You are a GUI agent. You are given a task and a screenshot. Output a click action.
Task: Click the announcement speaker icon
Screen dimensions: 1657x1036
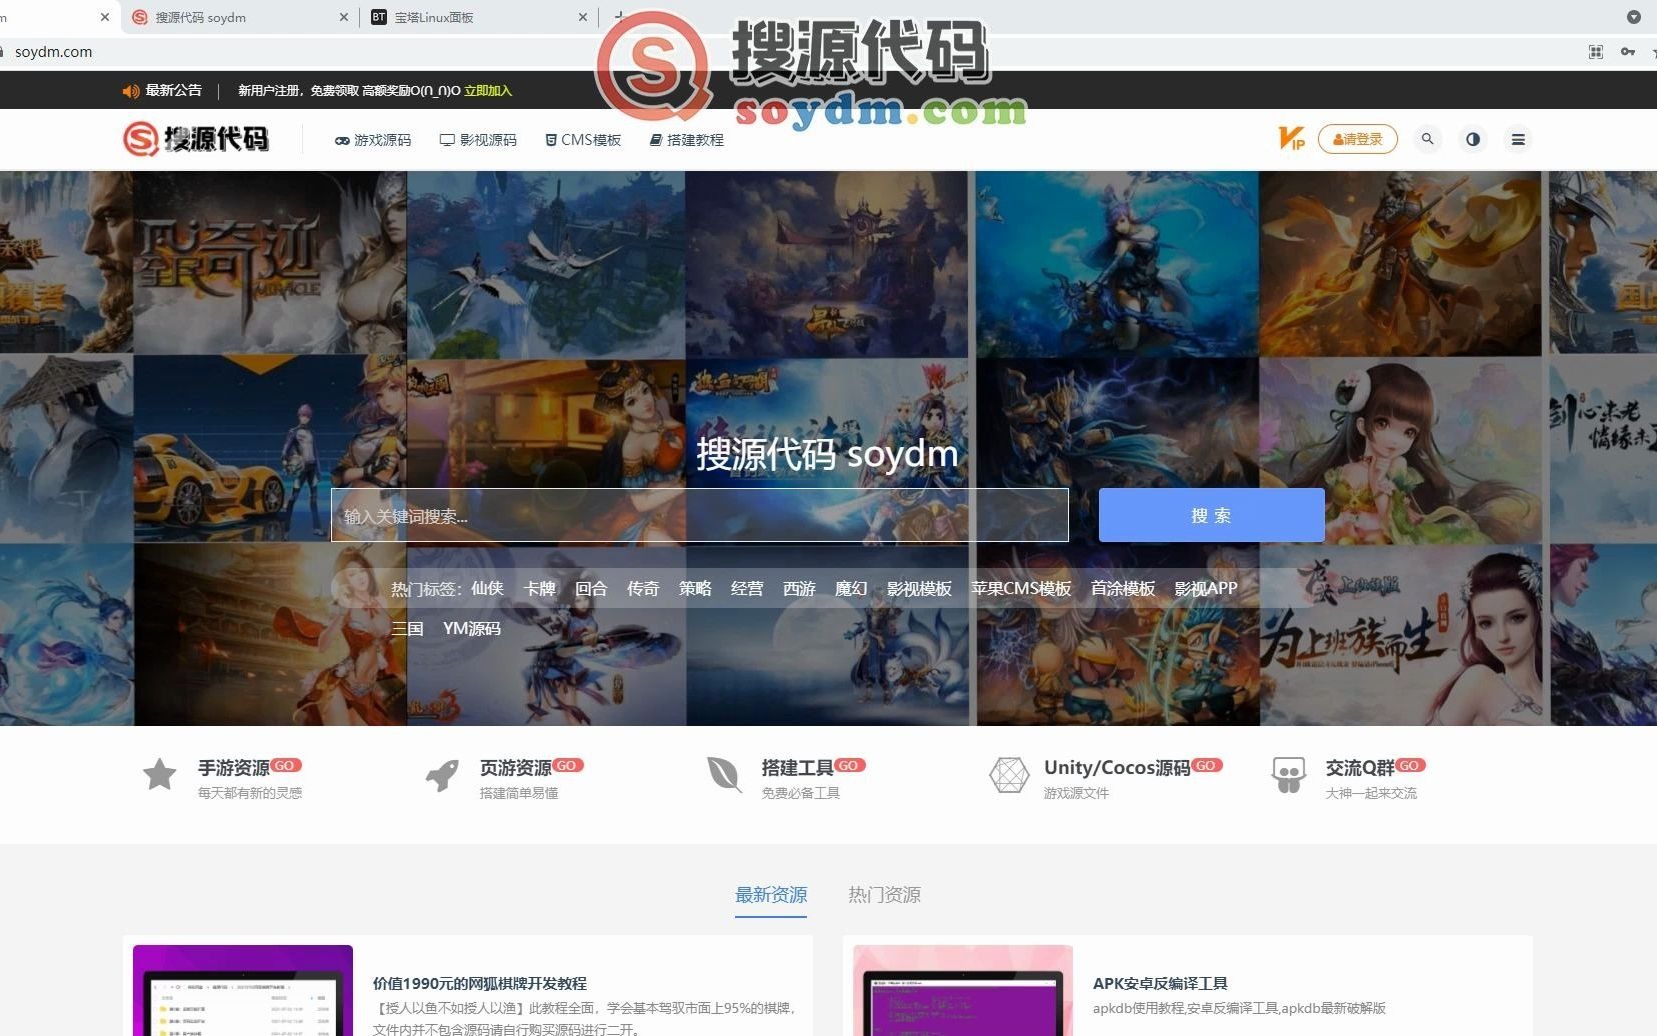click(x=131, y=91)
